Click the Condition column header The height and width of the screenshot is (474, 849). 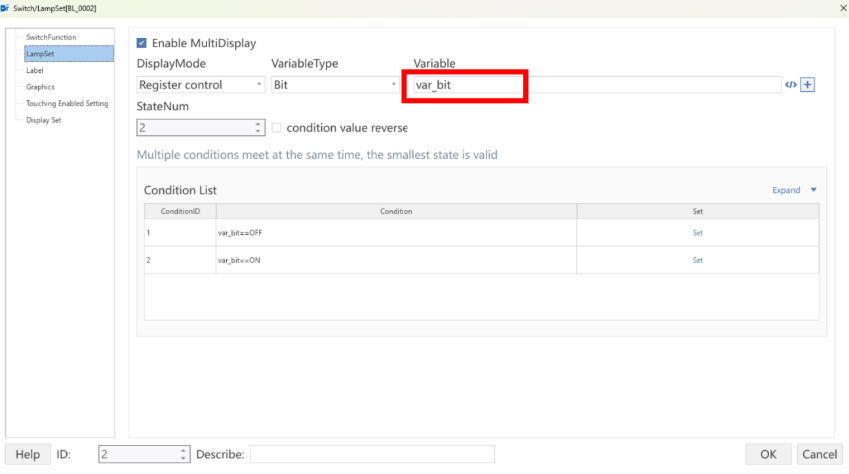tap(396, 211)
